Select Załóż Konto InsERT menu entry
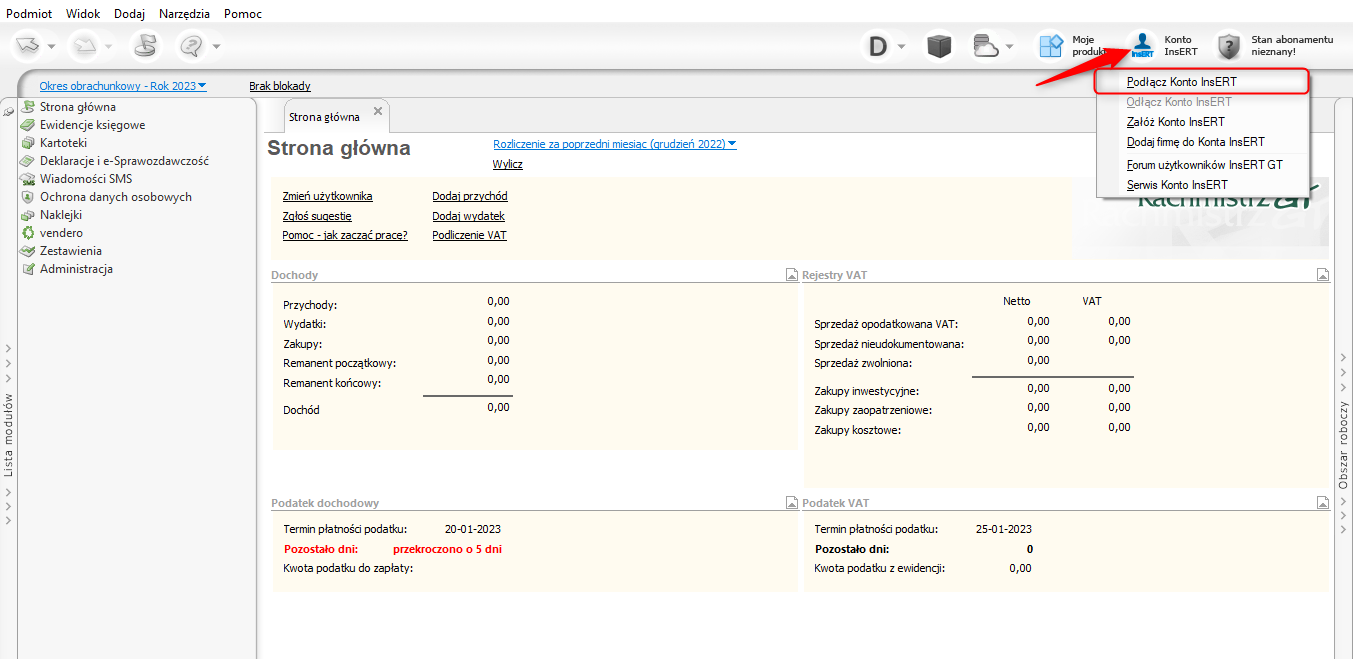 [x=1203, y=122]
